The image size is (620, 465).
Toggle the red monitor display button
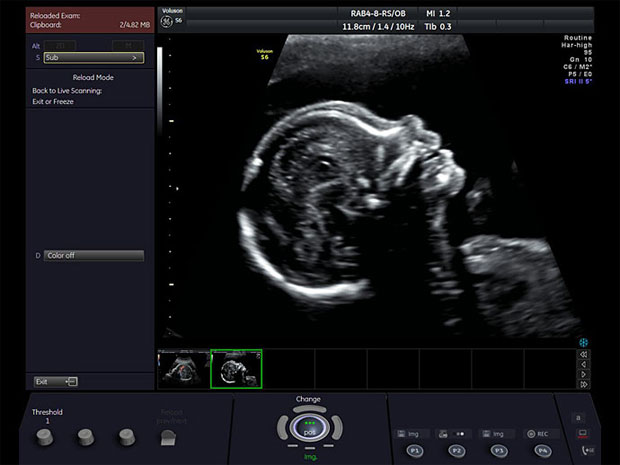click(x=580, y=434)
